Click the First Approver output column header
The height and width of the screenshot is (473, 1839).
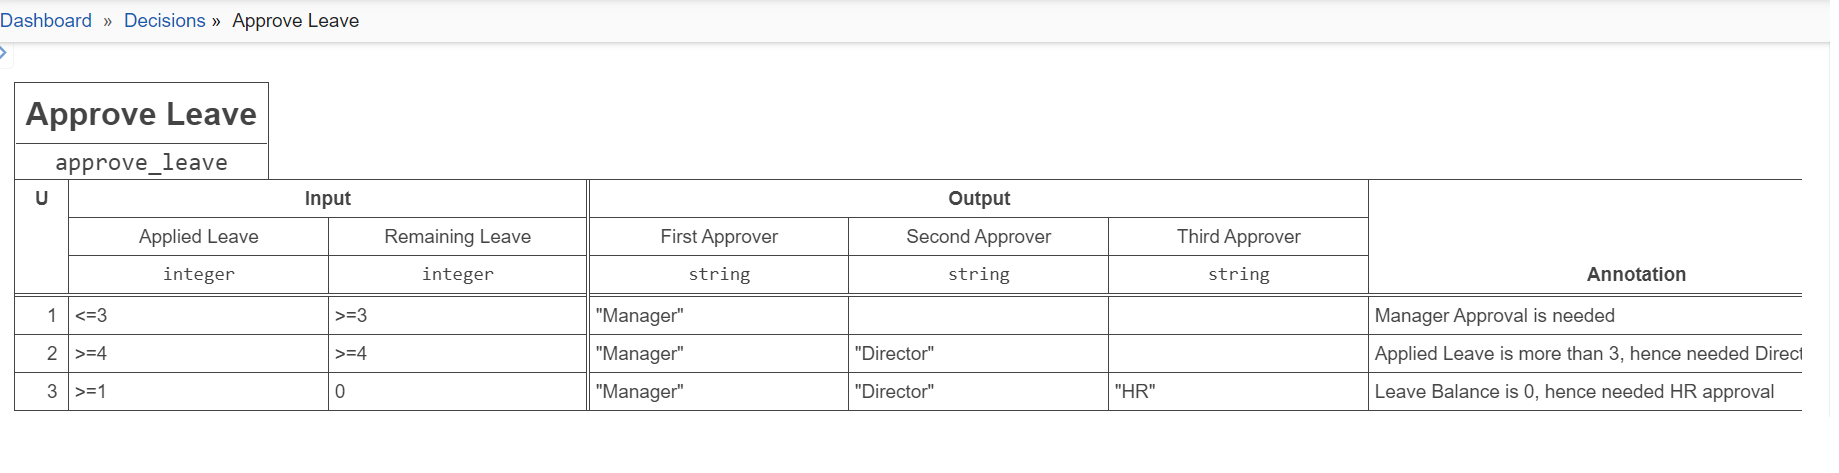[x=718, y=237]
